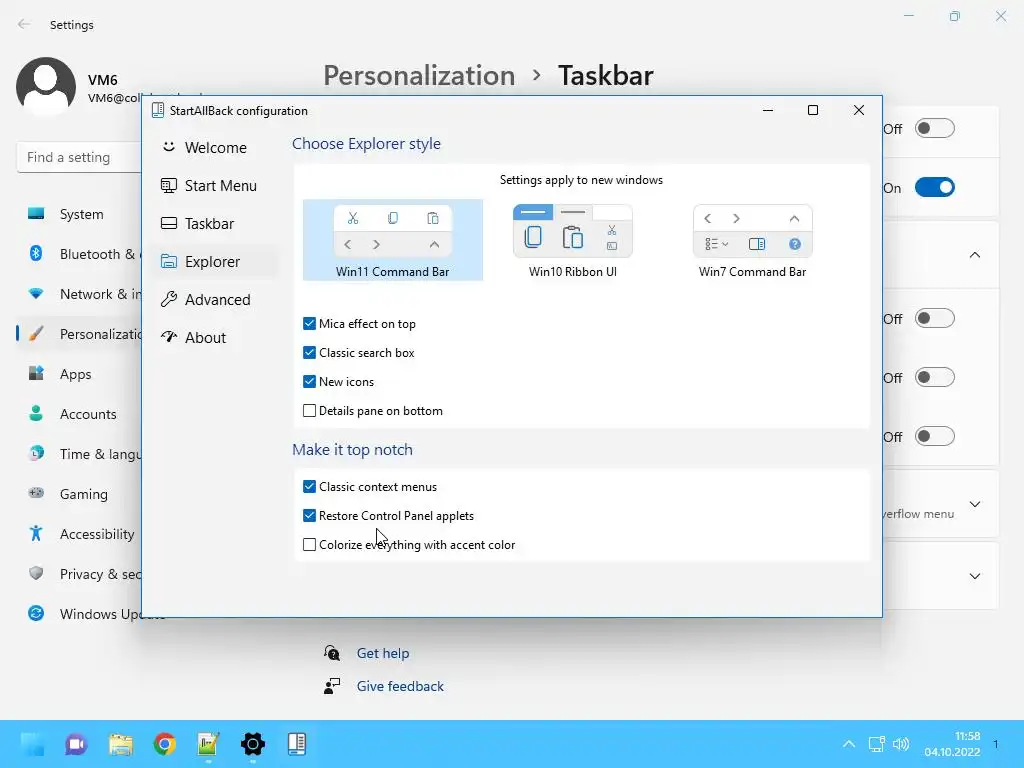Click the Welcome smiley icon

(168, 147)
